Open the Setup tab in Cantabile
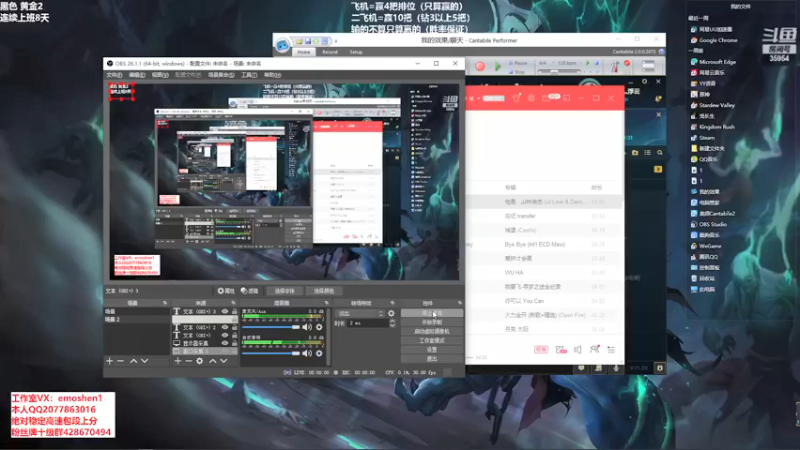The height and width of the screenshot is (450, 800). (x=356, y=52)
